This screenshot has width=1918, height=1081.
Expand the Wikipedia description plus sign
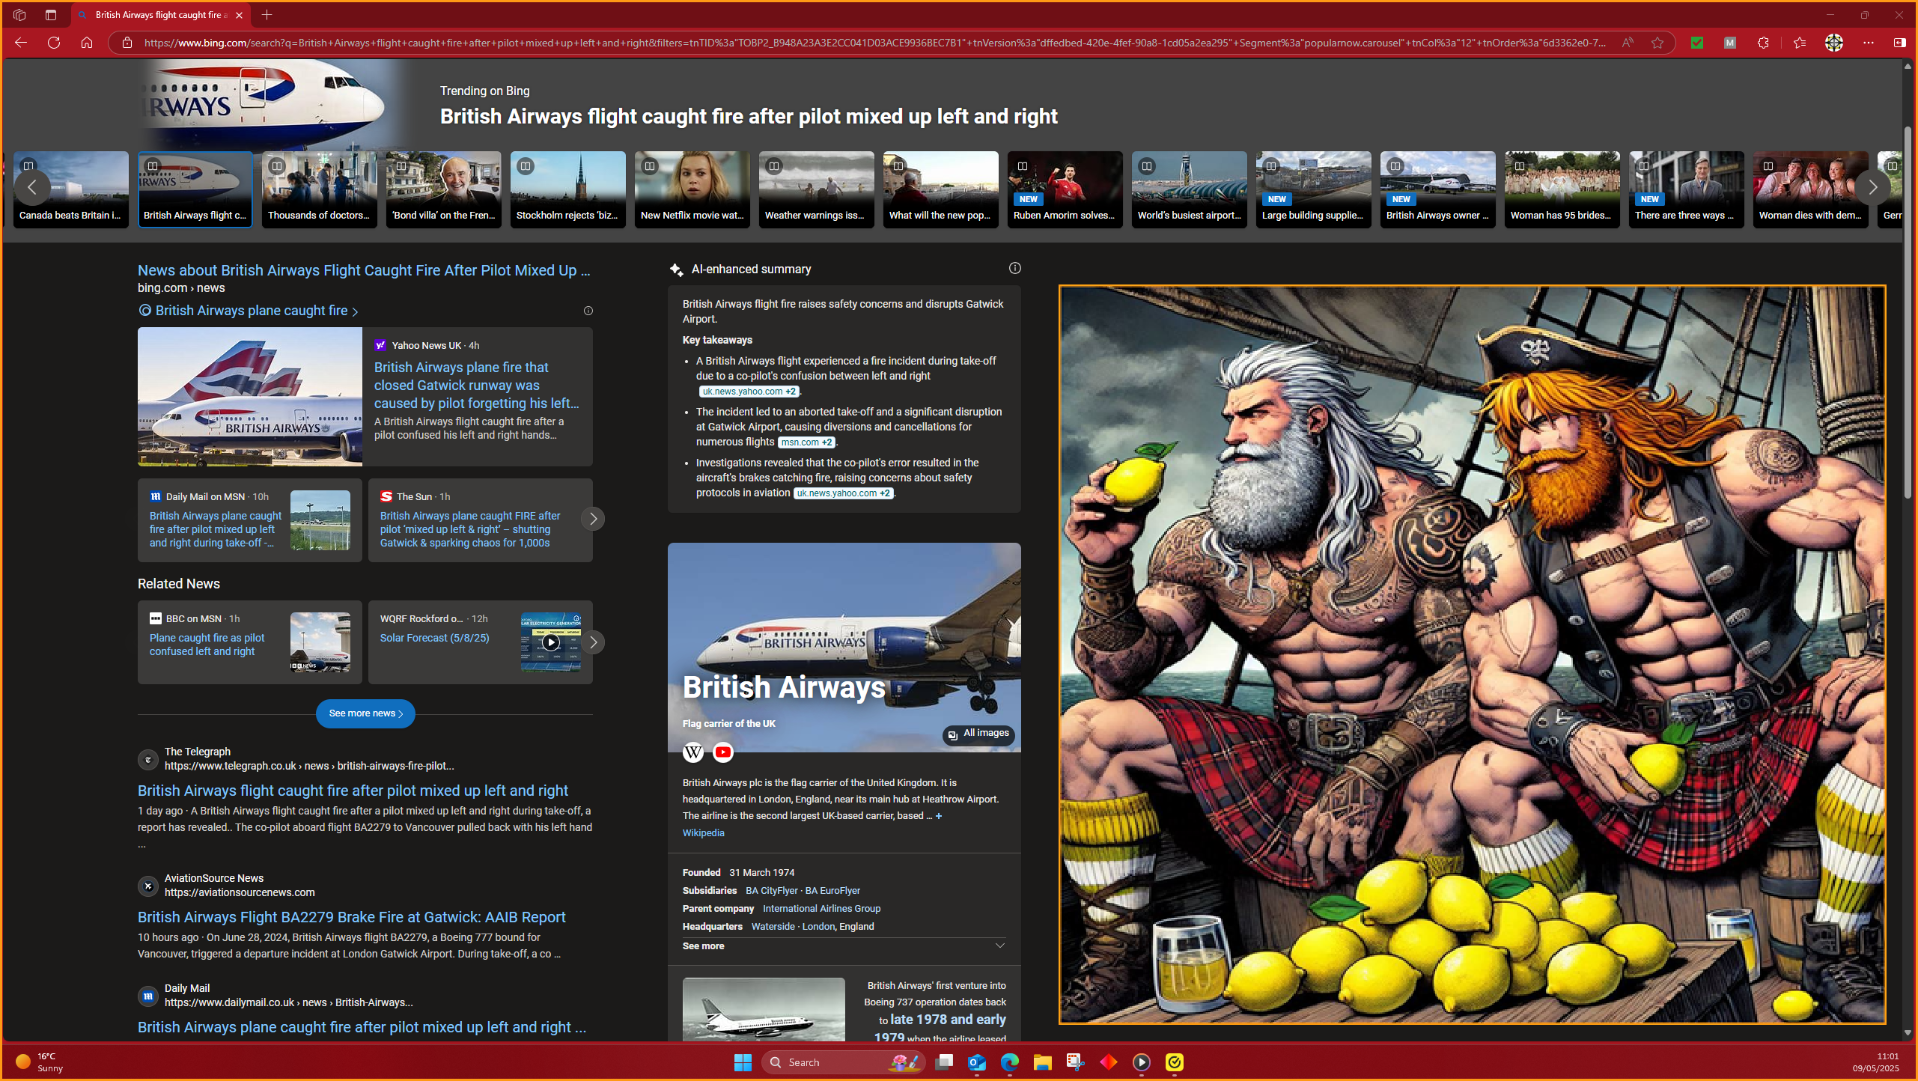click(938, 816)
